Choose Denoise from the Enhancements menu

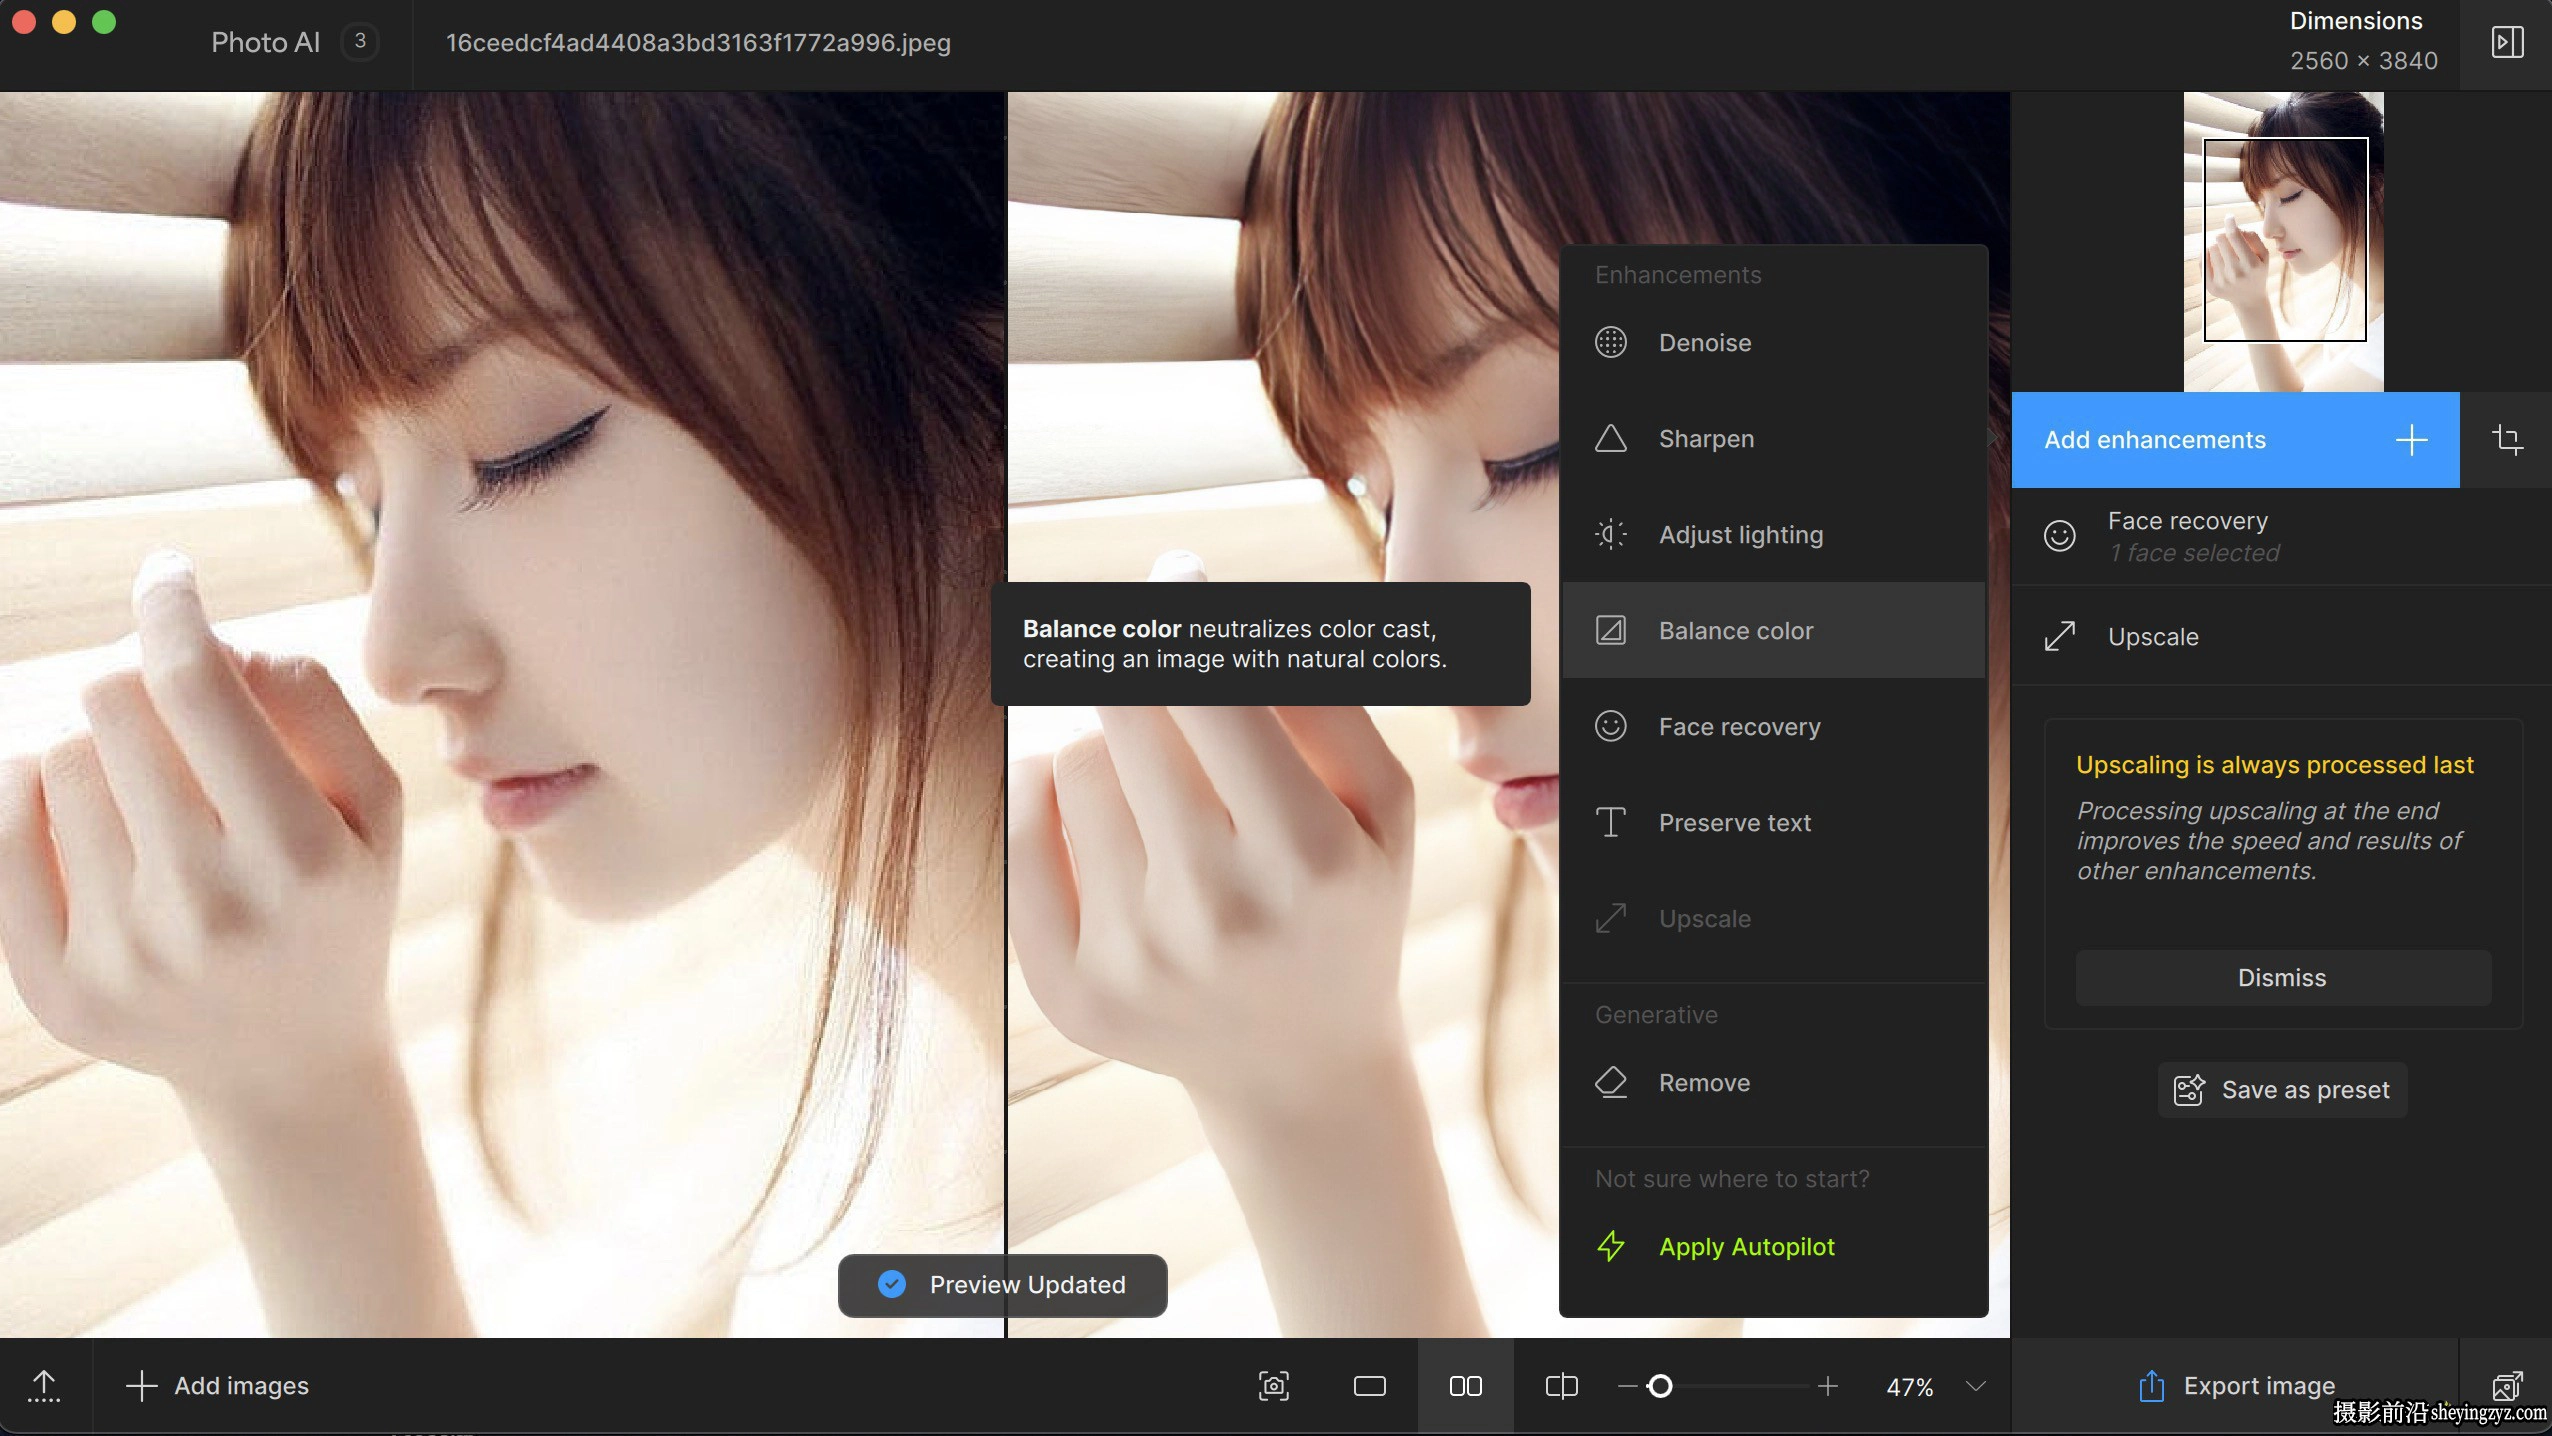[1773, 342]
